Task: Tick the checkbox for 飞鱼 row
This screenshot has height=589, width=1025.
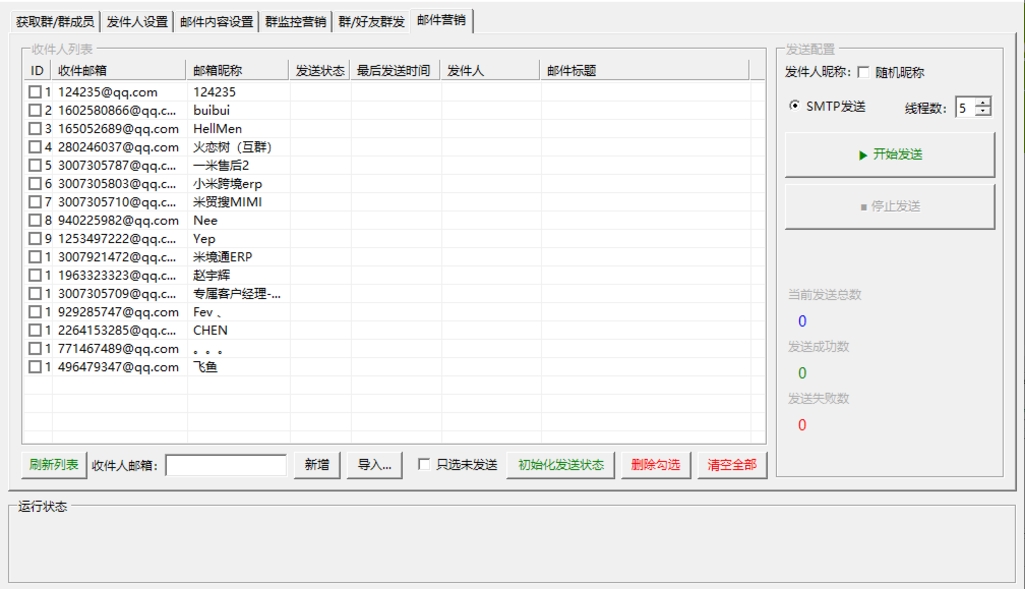Action: (x=35, y=367)
